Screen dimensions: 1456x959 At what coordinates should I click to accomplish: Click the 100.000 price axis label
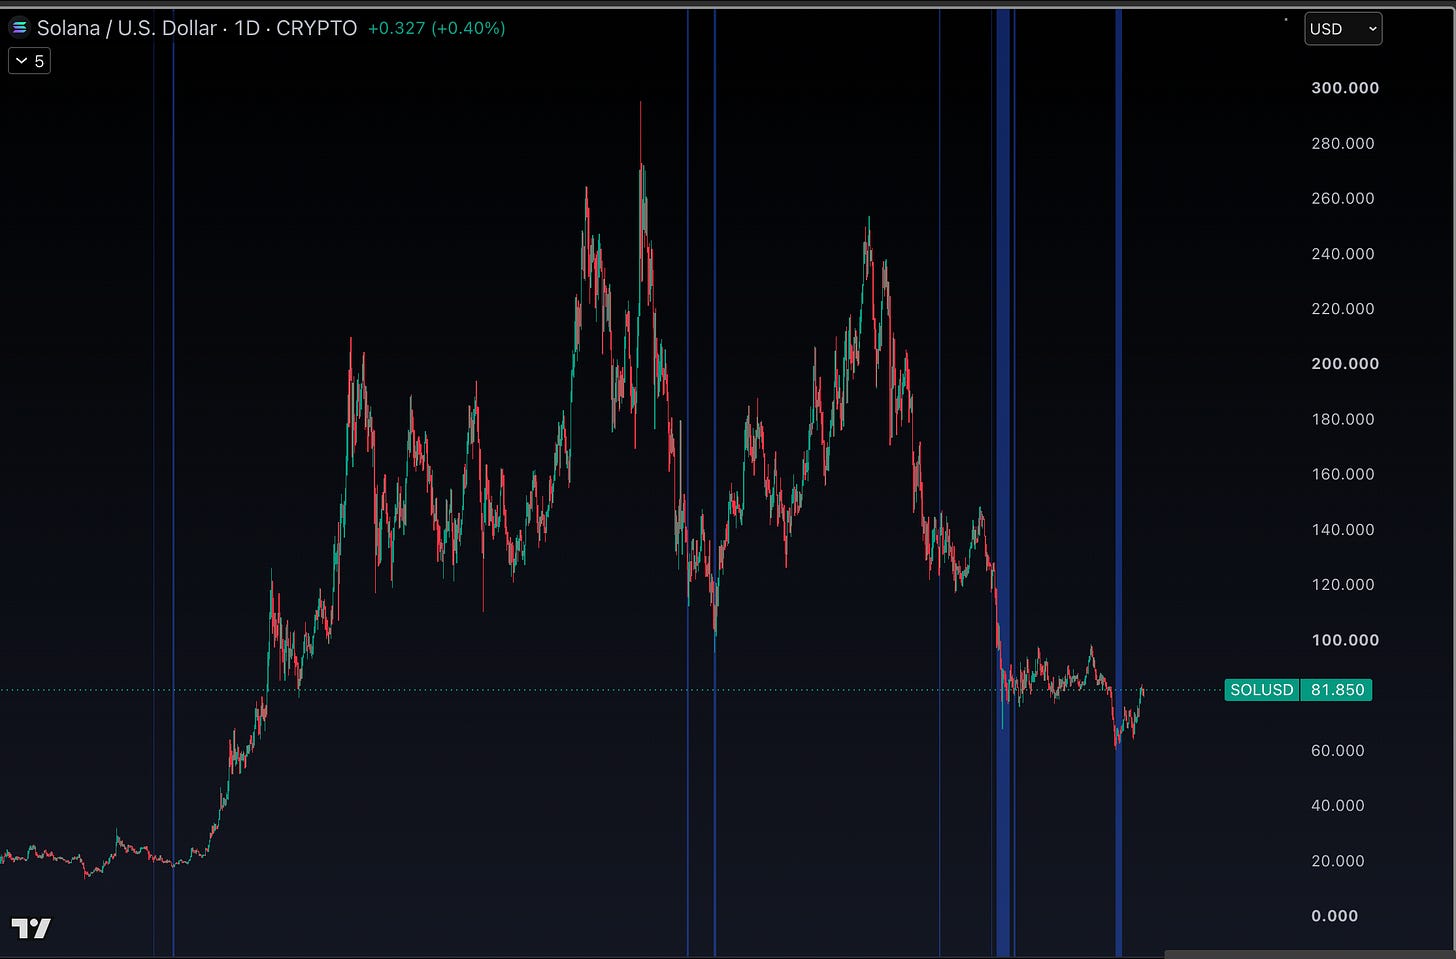pyautogui.click(x=1345, y=640)
